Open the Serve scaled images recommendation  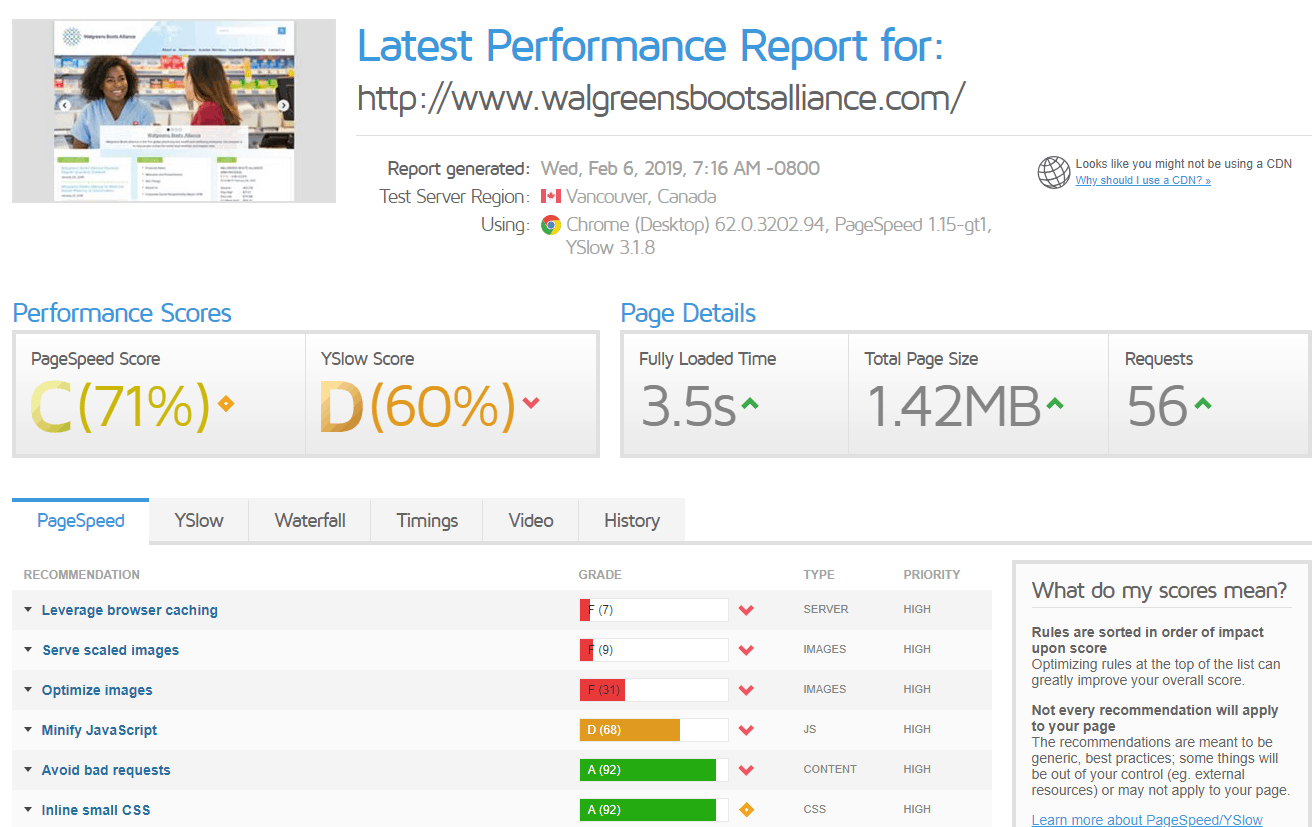coord(111,650)
